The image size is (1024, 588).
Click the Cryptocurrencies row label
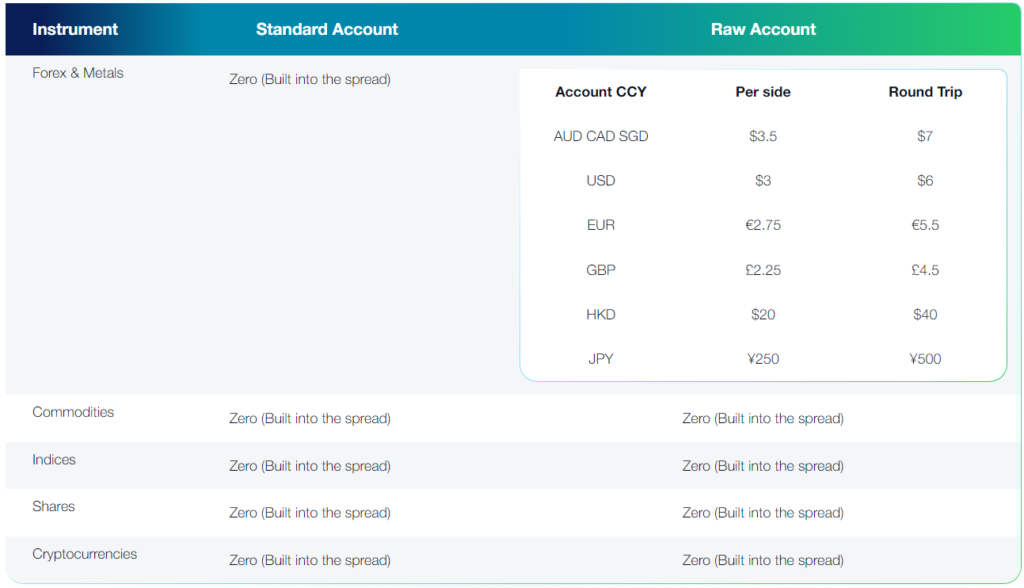click(x=85, y=554)
